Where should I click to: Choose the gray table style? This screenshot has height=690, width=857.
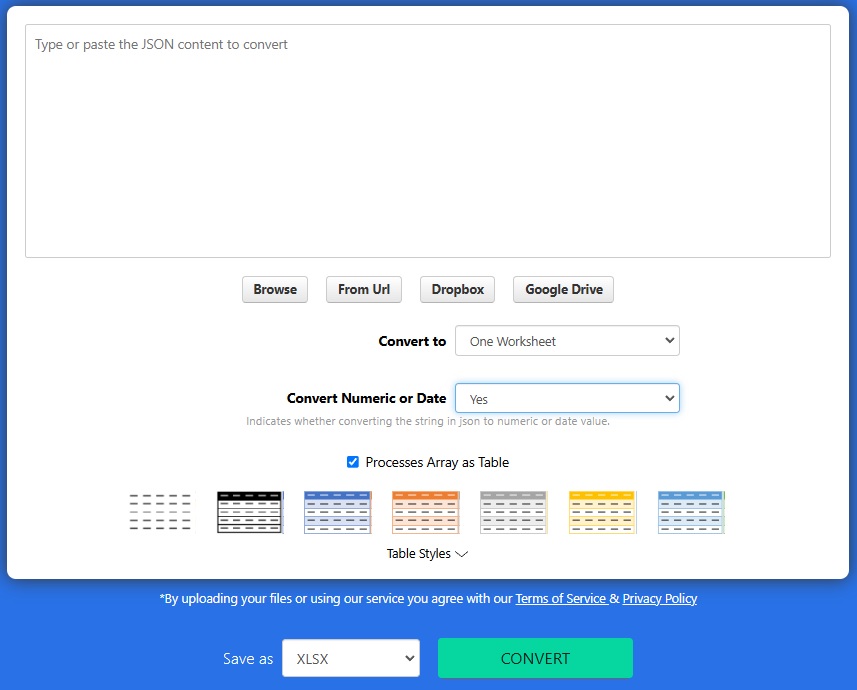pos(514,512)
